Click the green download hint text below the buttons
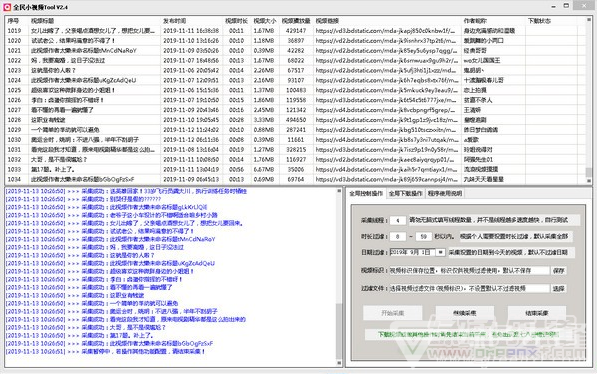This screenshot has width=597, height=374. pyautogui.click(x=468, y=334)
